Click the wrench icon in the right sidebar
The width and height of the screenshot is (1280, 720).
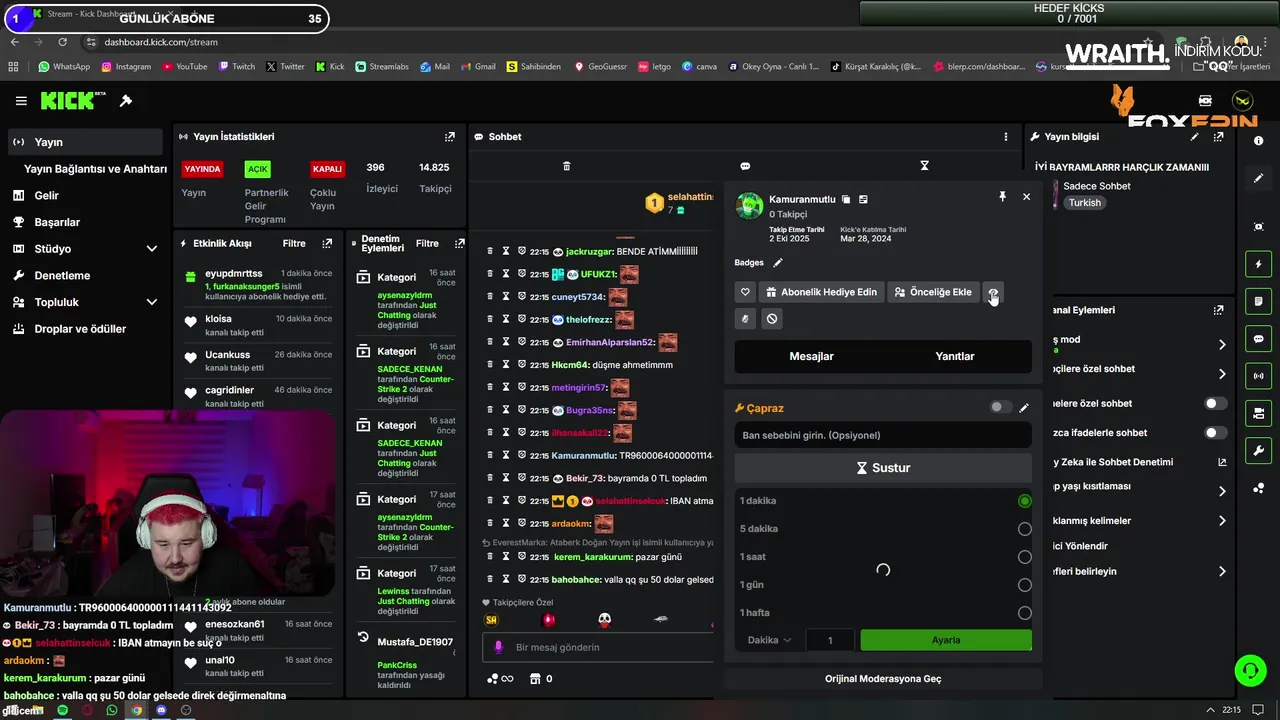point(1258,451)
